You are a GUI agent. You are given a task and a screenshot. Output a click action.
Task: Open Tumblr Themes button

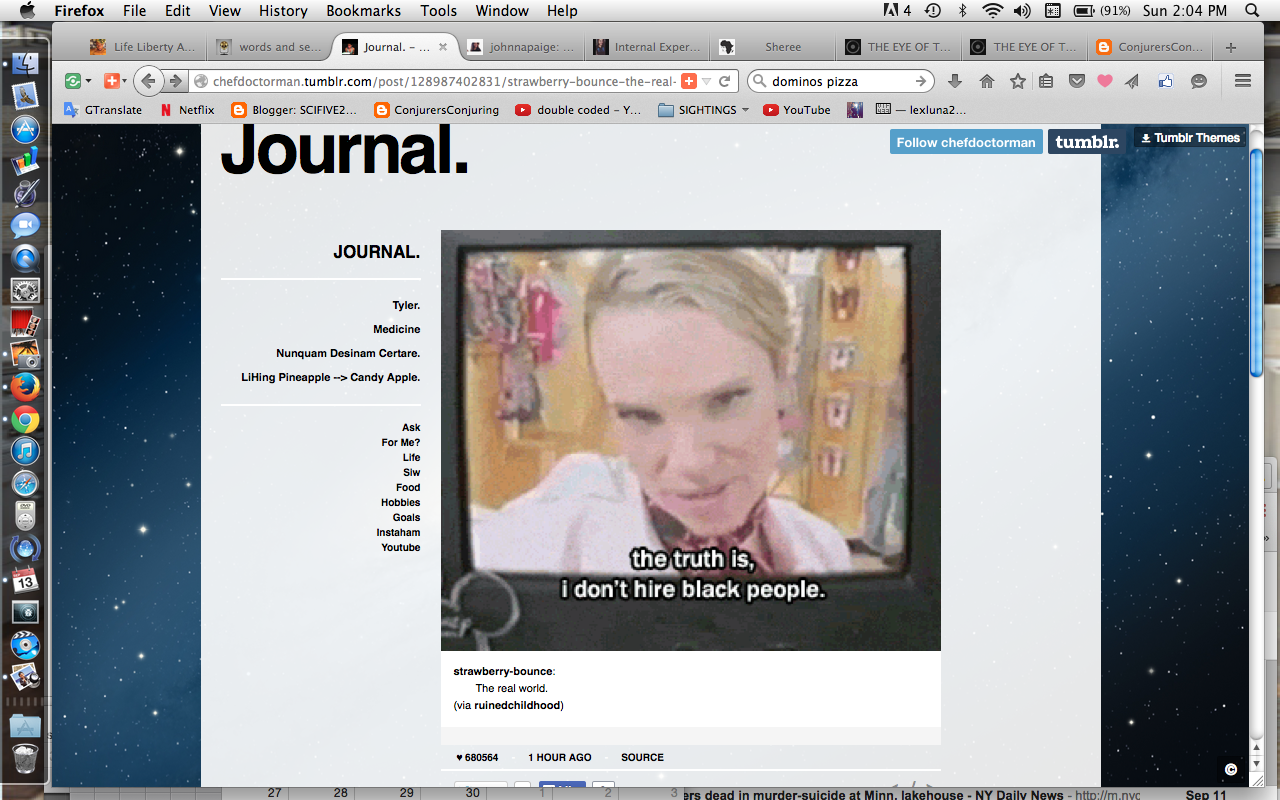coord(1190,138)
